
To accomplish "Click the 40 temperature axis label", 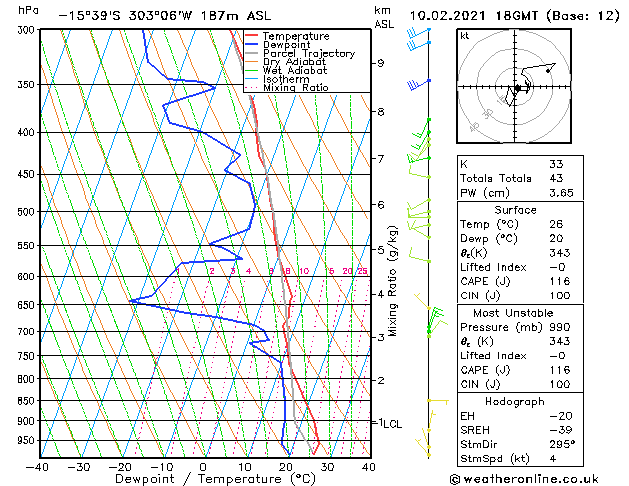I will point(369,467).
